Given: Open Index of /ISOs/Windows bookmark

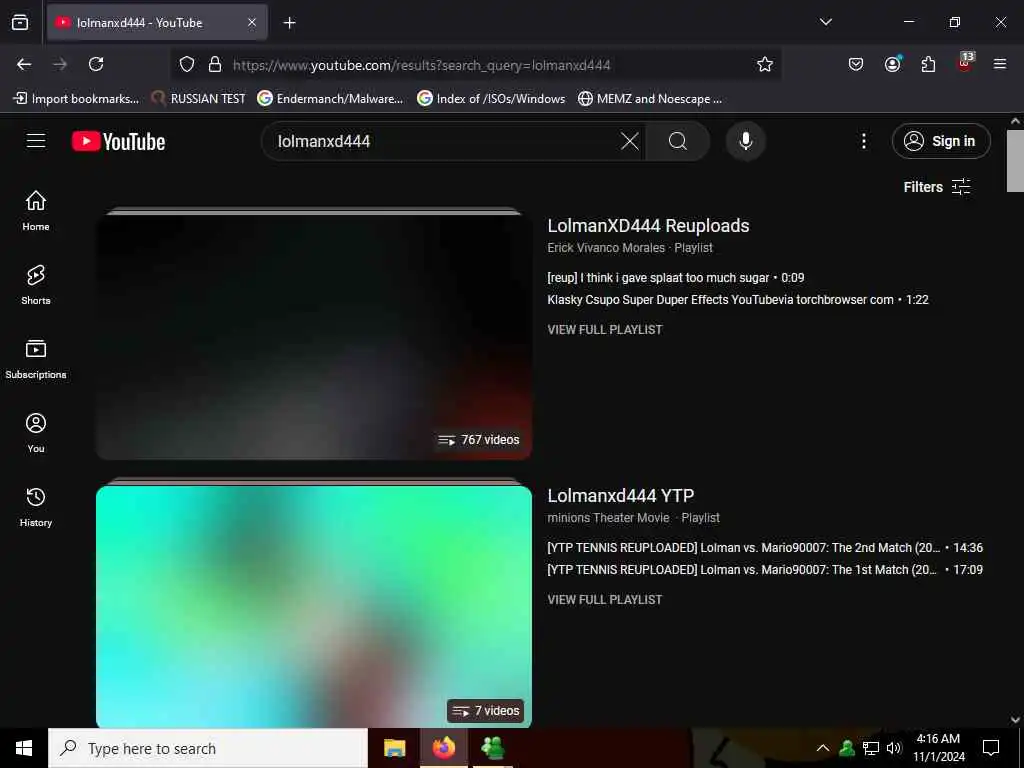Looking at the screenshot, I should [491, 99].
